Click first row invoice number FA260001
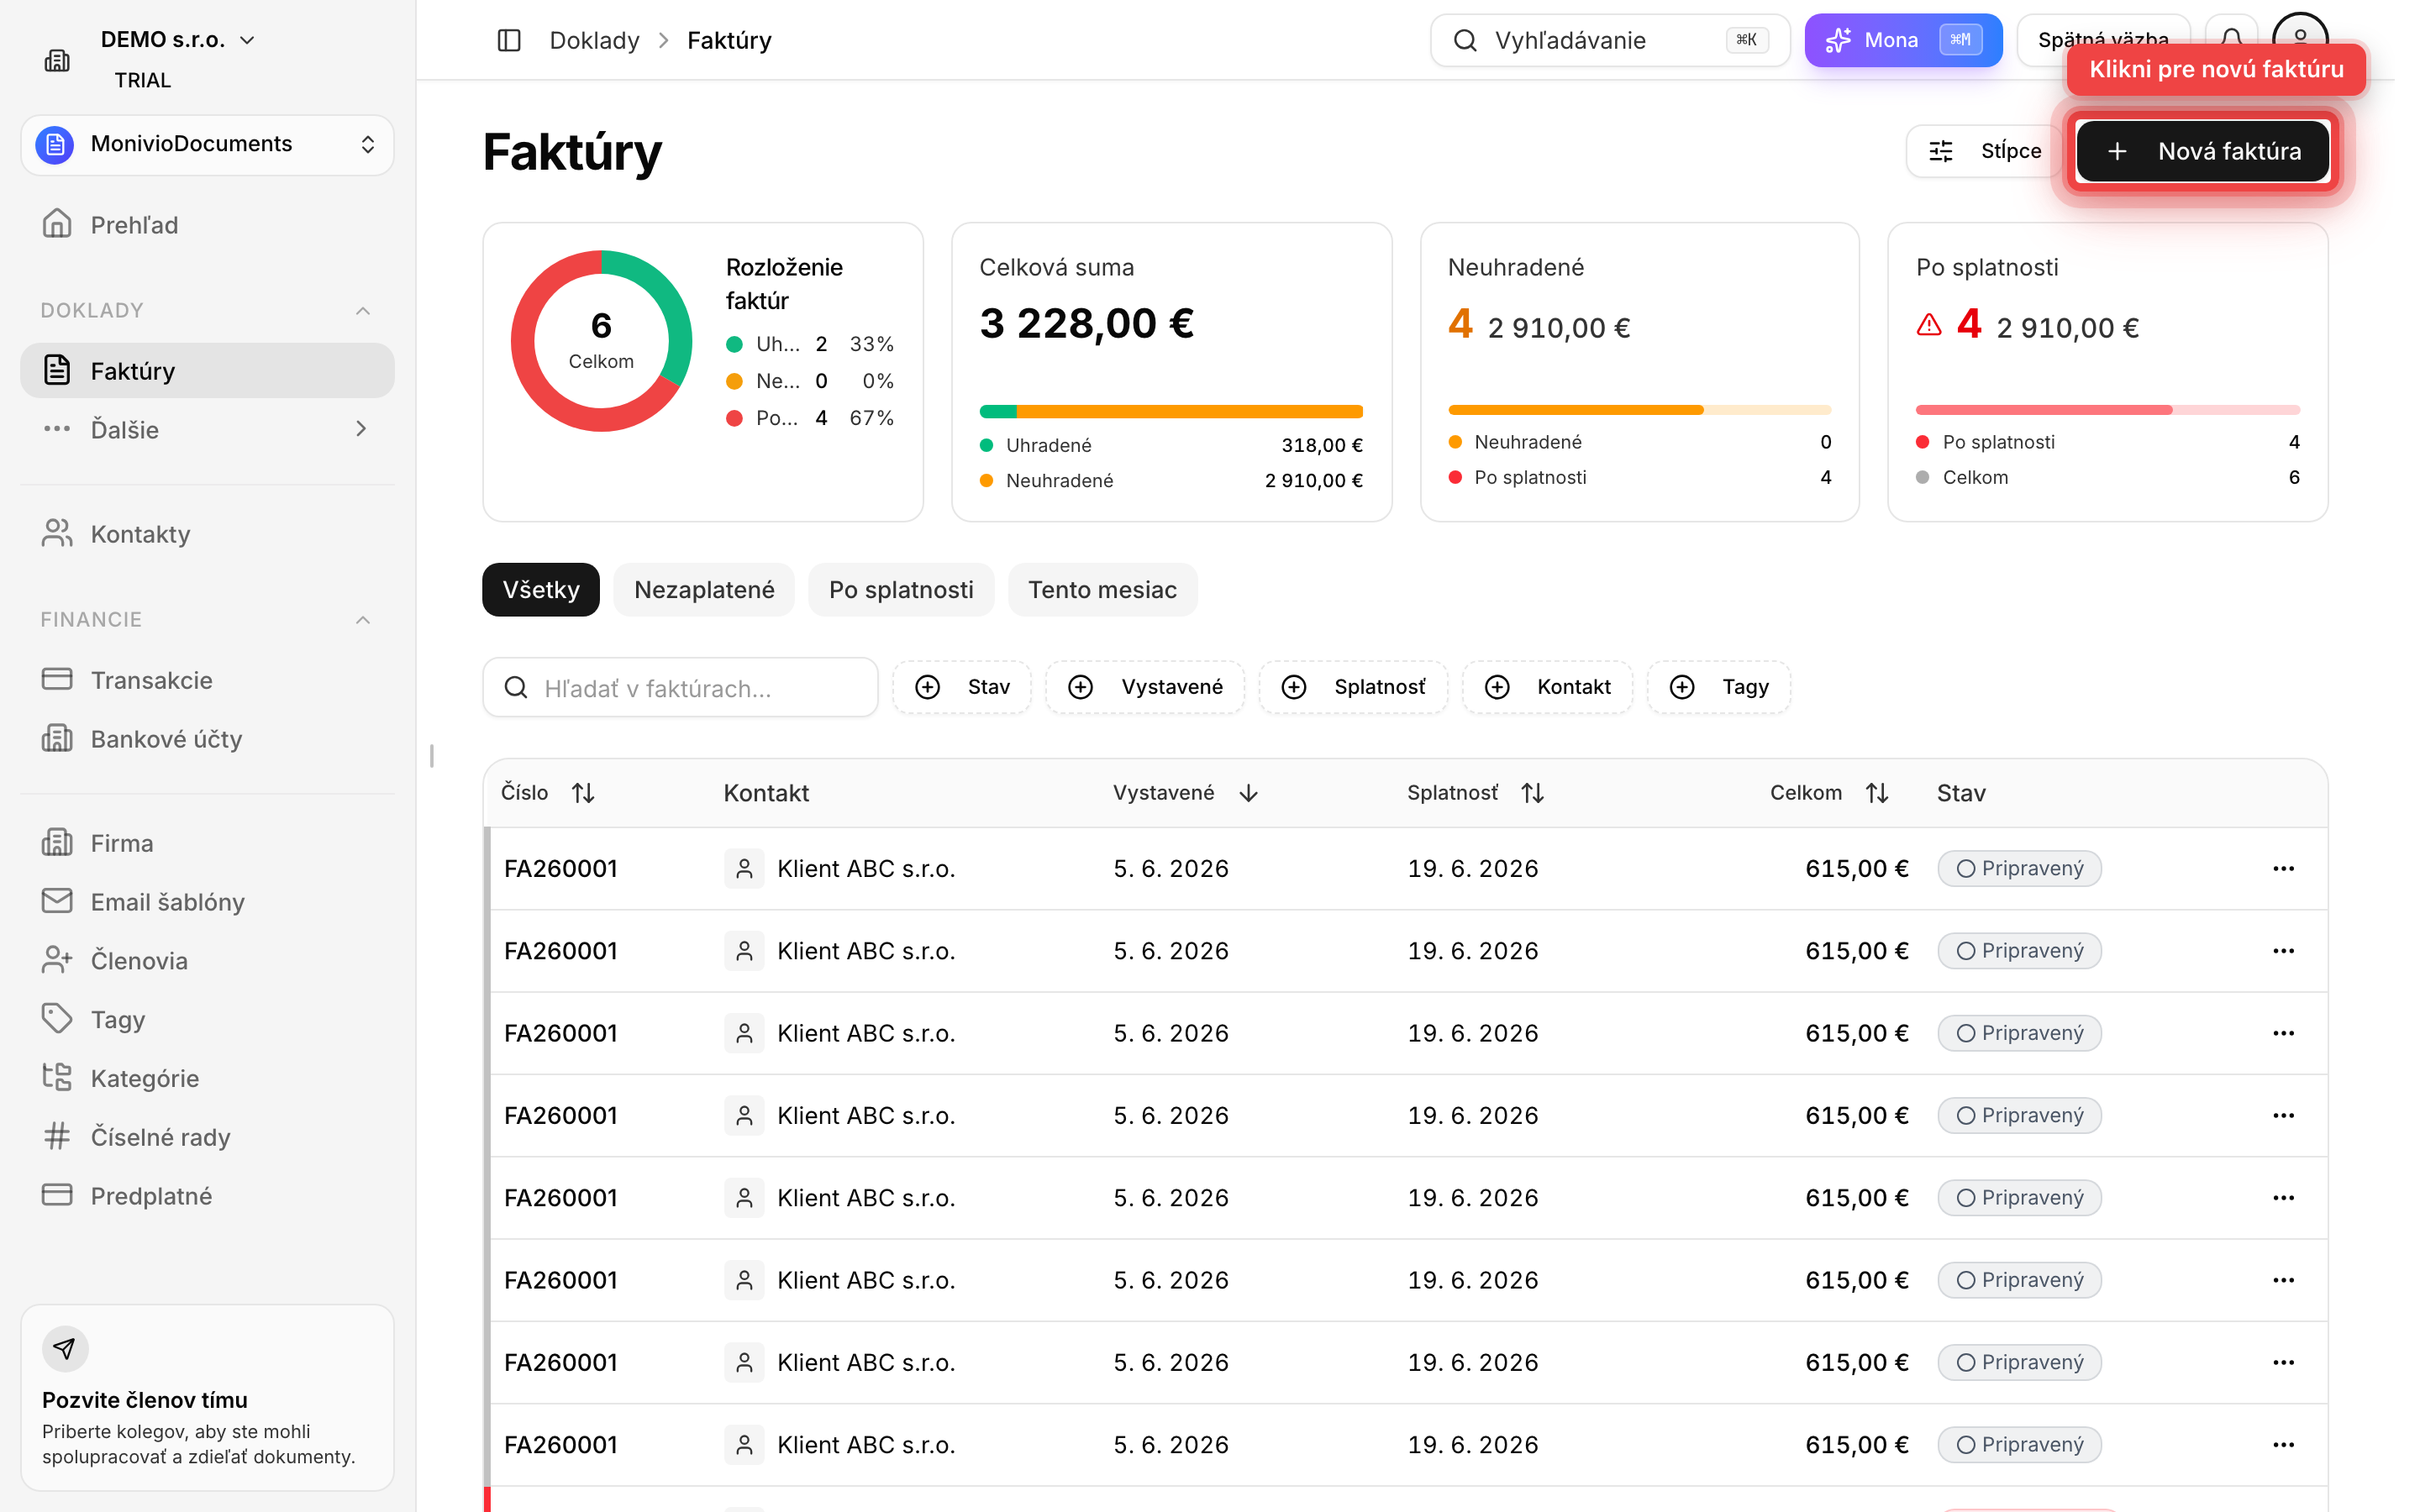The height and width of the screenshot is (1512, 2420). [560, 868]
